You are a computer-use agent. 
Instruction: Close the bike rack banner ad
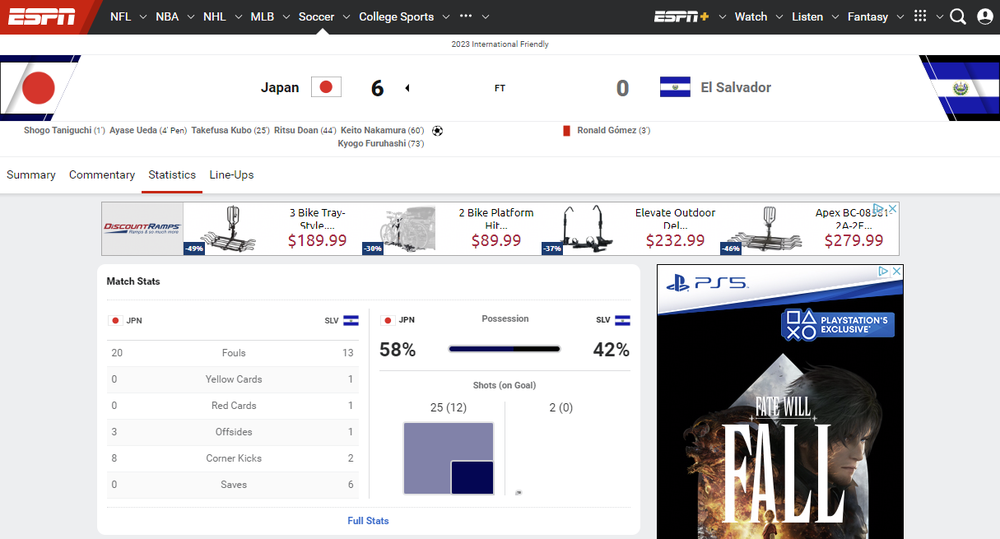click(x=893, y=209)
